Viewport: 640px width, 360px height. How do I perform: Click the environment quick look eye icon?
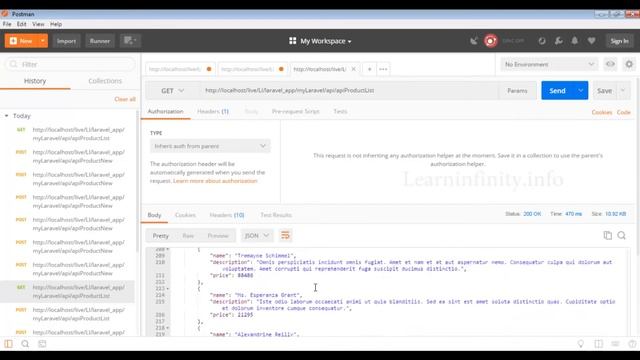[610, 64]
